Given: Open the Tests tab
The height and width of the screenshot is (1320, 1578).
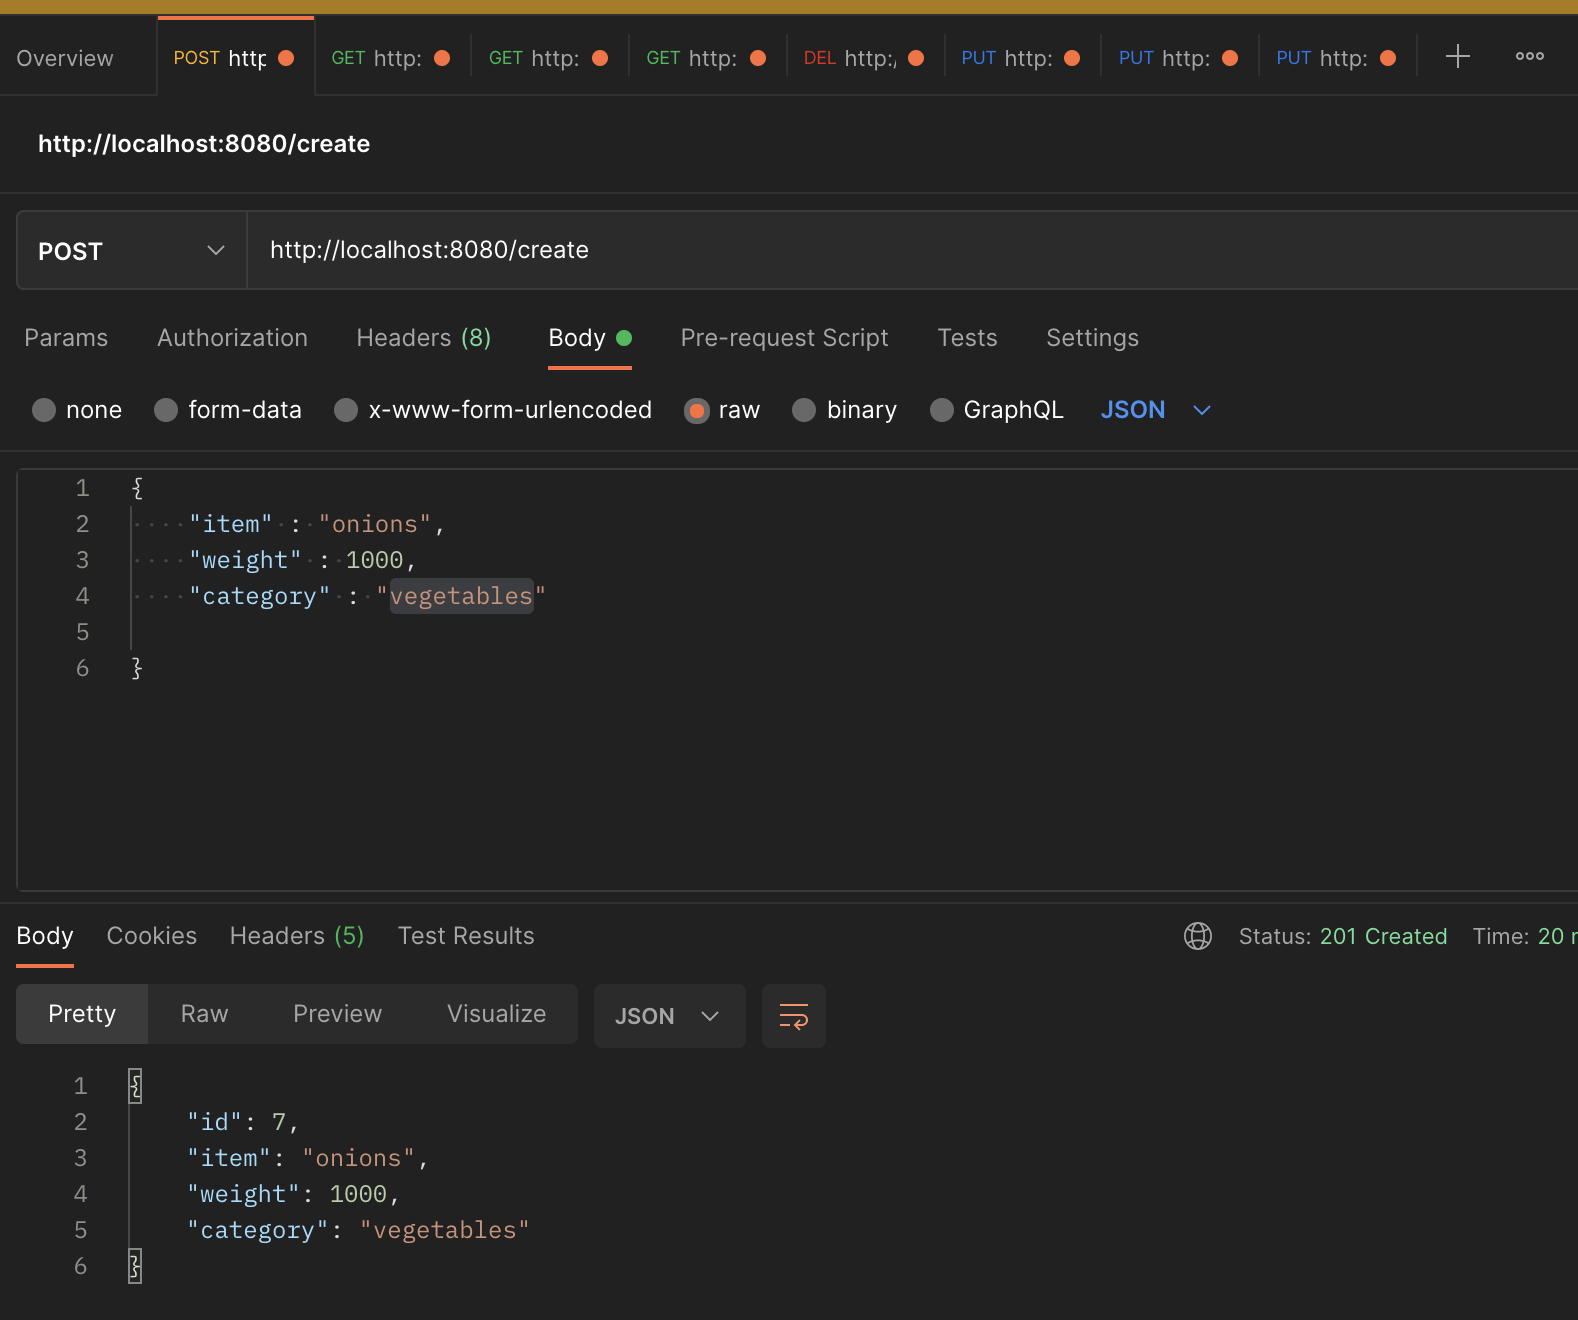Looking at the screenshot, I should (967, 338).
